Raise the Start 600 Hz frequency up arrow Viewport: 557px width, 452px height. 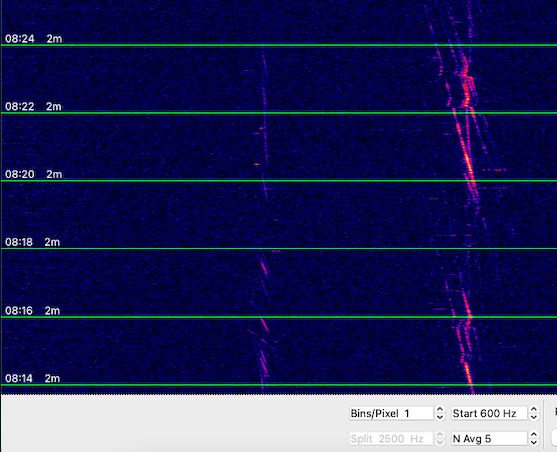534,409
